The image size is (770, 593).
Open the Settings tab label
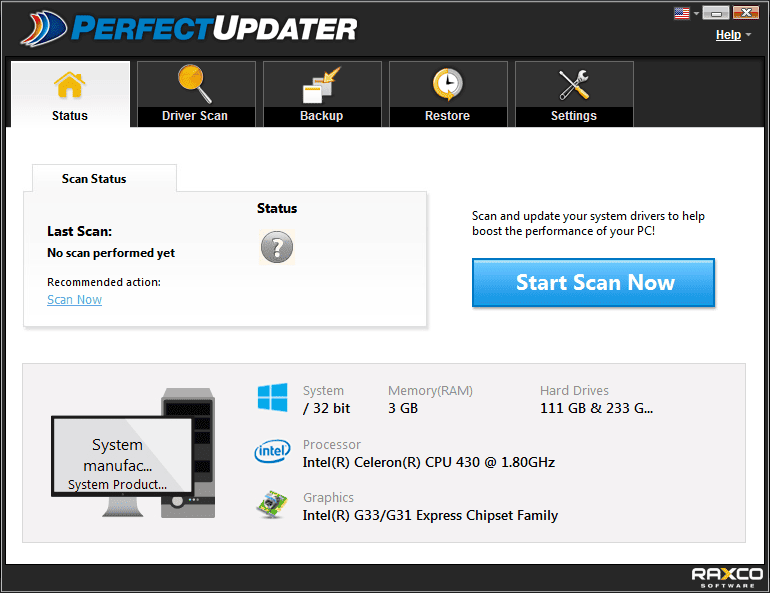pos(574,116)
